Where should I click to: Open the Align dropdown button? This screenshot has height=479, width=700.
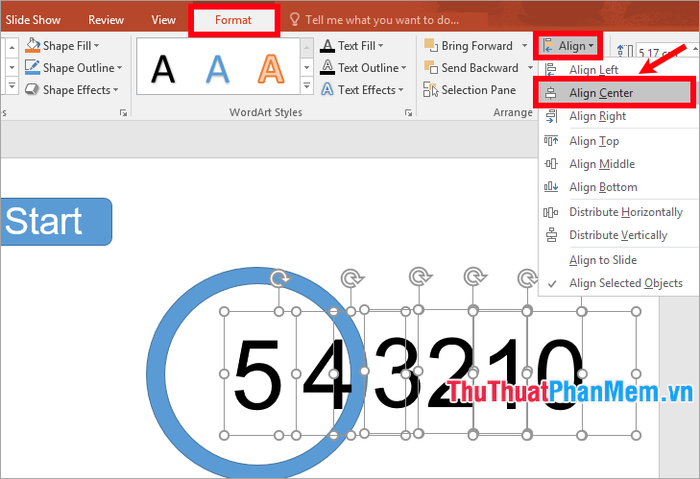(568, 46)
